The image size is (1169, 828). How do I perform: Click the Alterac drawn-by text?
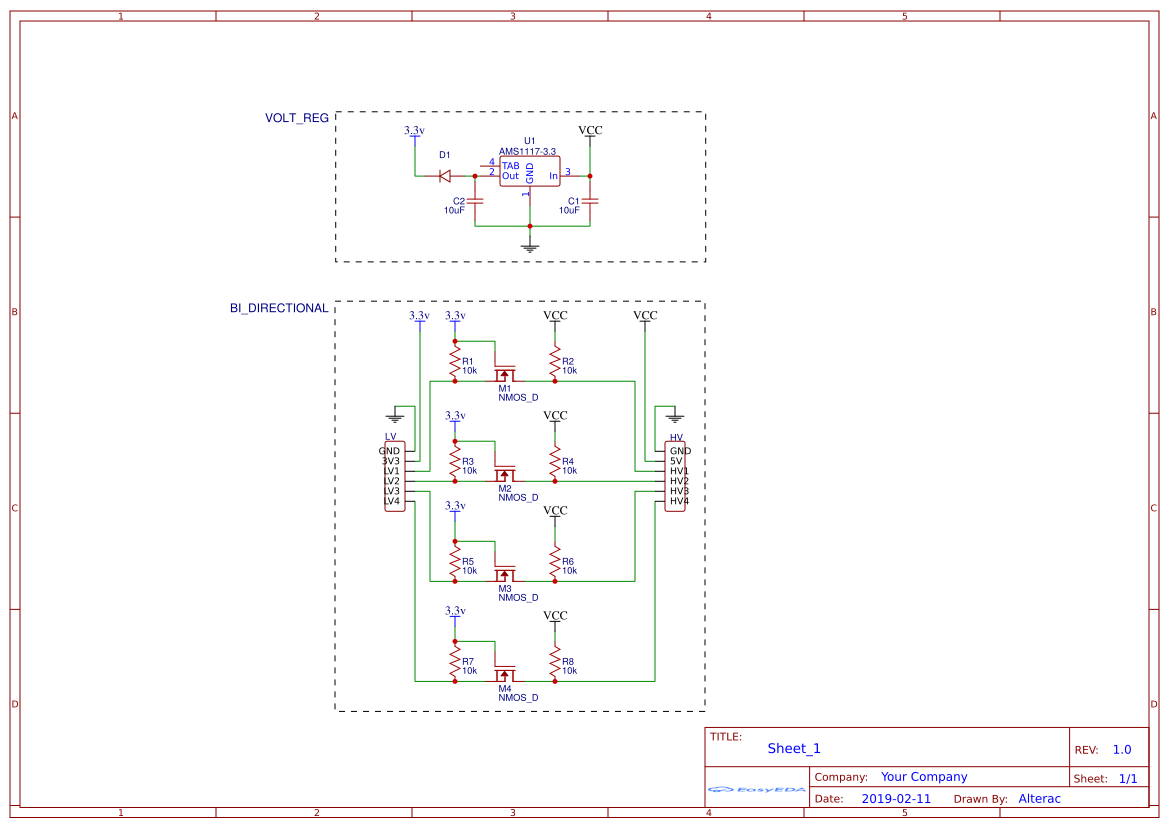(x=1040, y=798)
